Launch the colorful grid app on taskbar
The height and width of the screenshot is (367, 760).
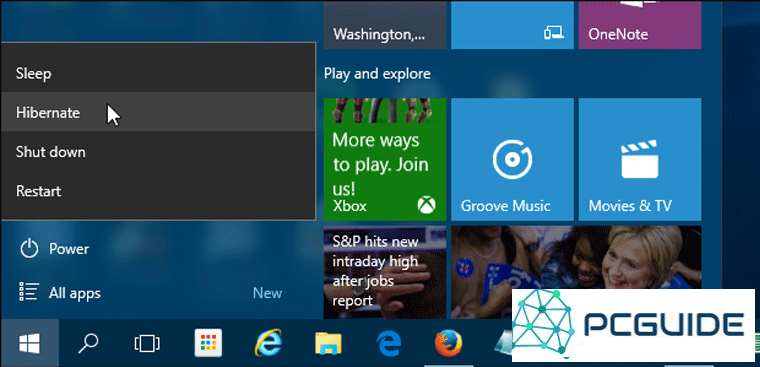(208, 344)
